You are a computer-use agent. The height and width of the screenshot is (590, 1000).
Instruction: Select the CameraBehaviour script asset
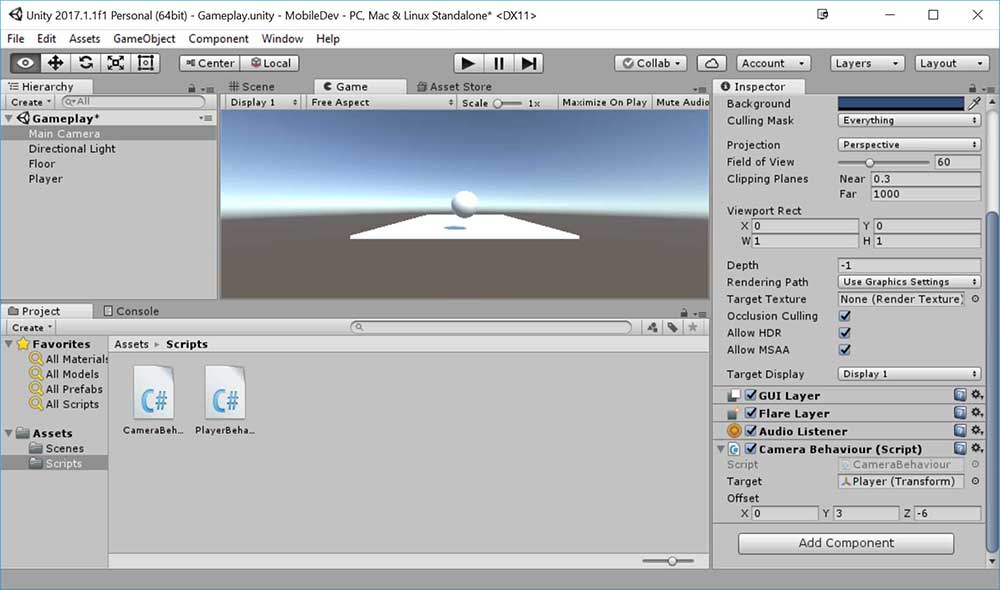pyautogui.click(x=154, y=399)
